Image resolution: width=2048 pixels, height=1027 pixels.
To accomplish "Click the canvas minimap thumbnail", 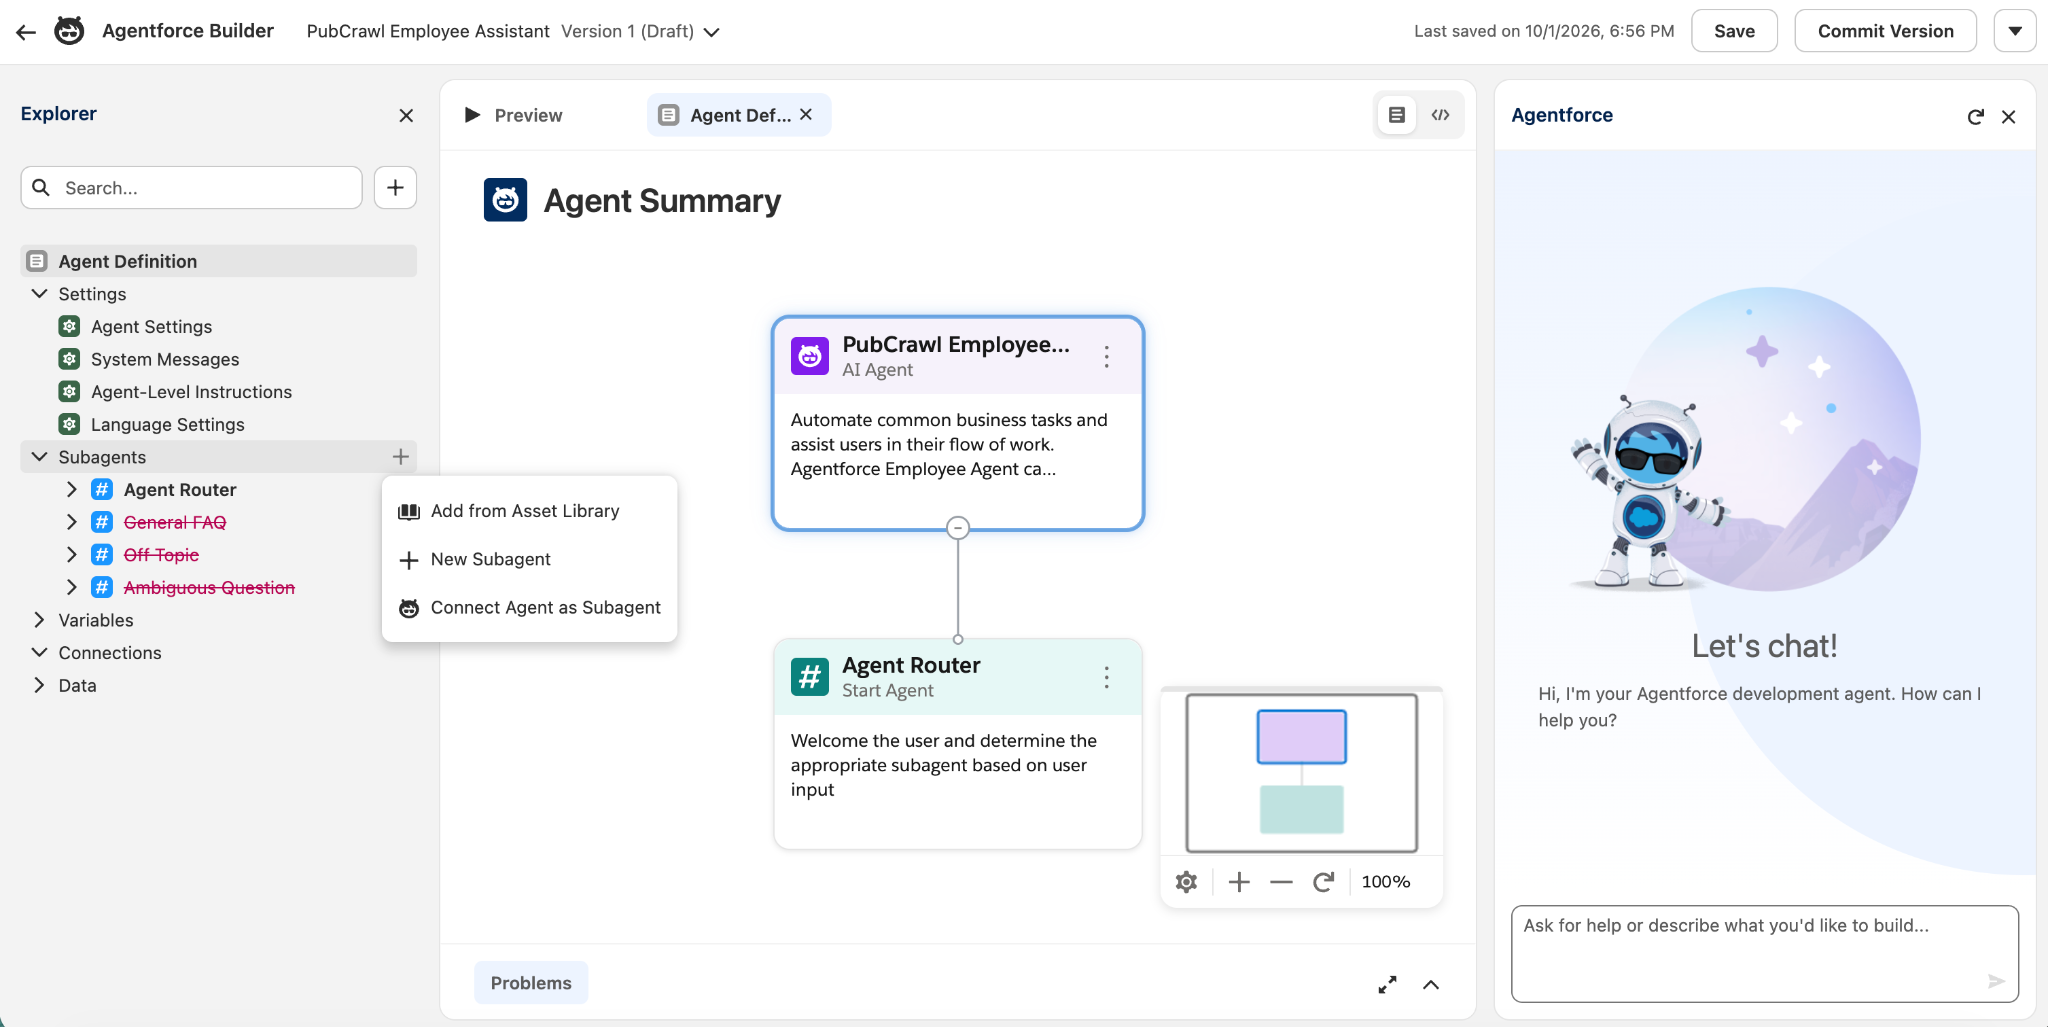I will tap(1301, 772).
